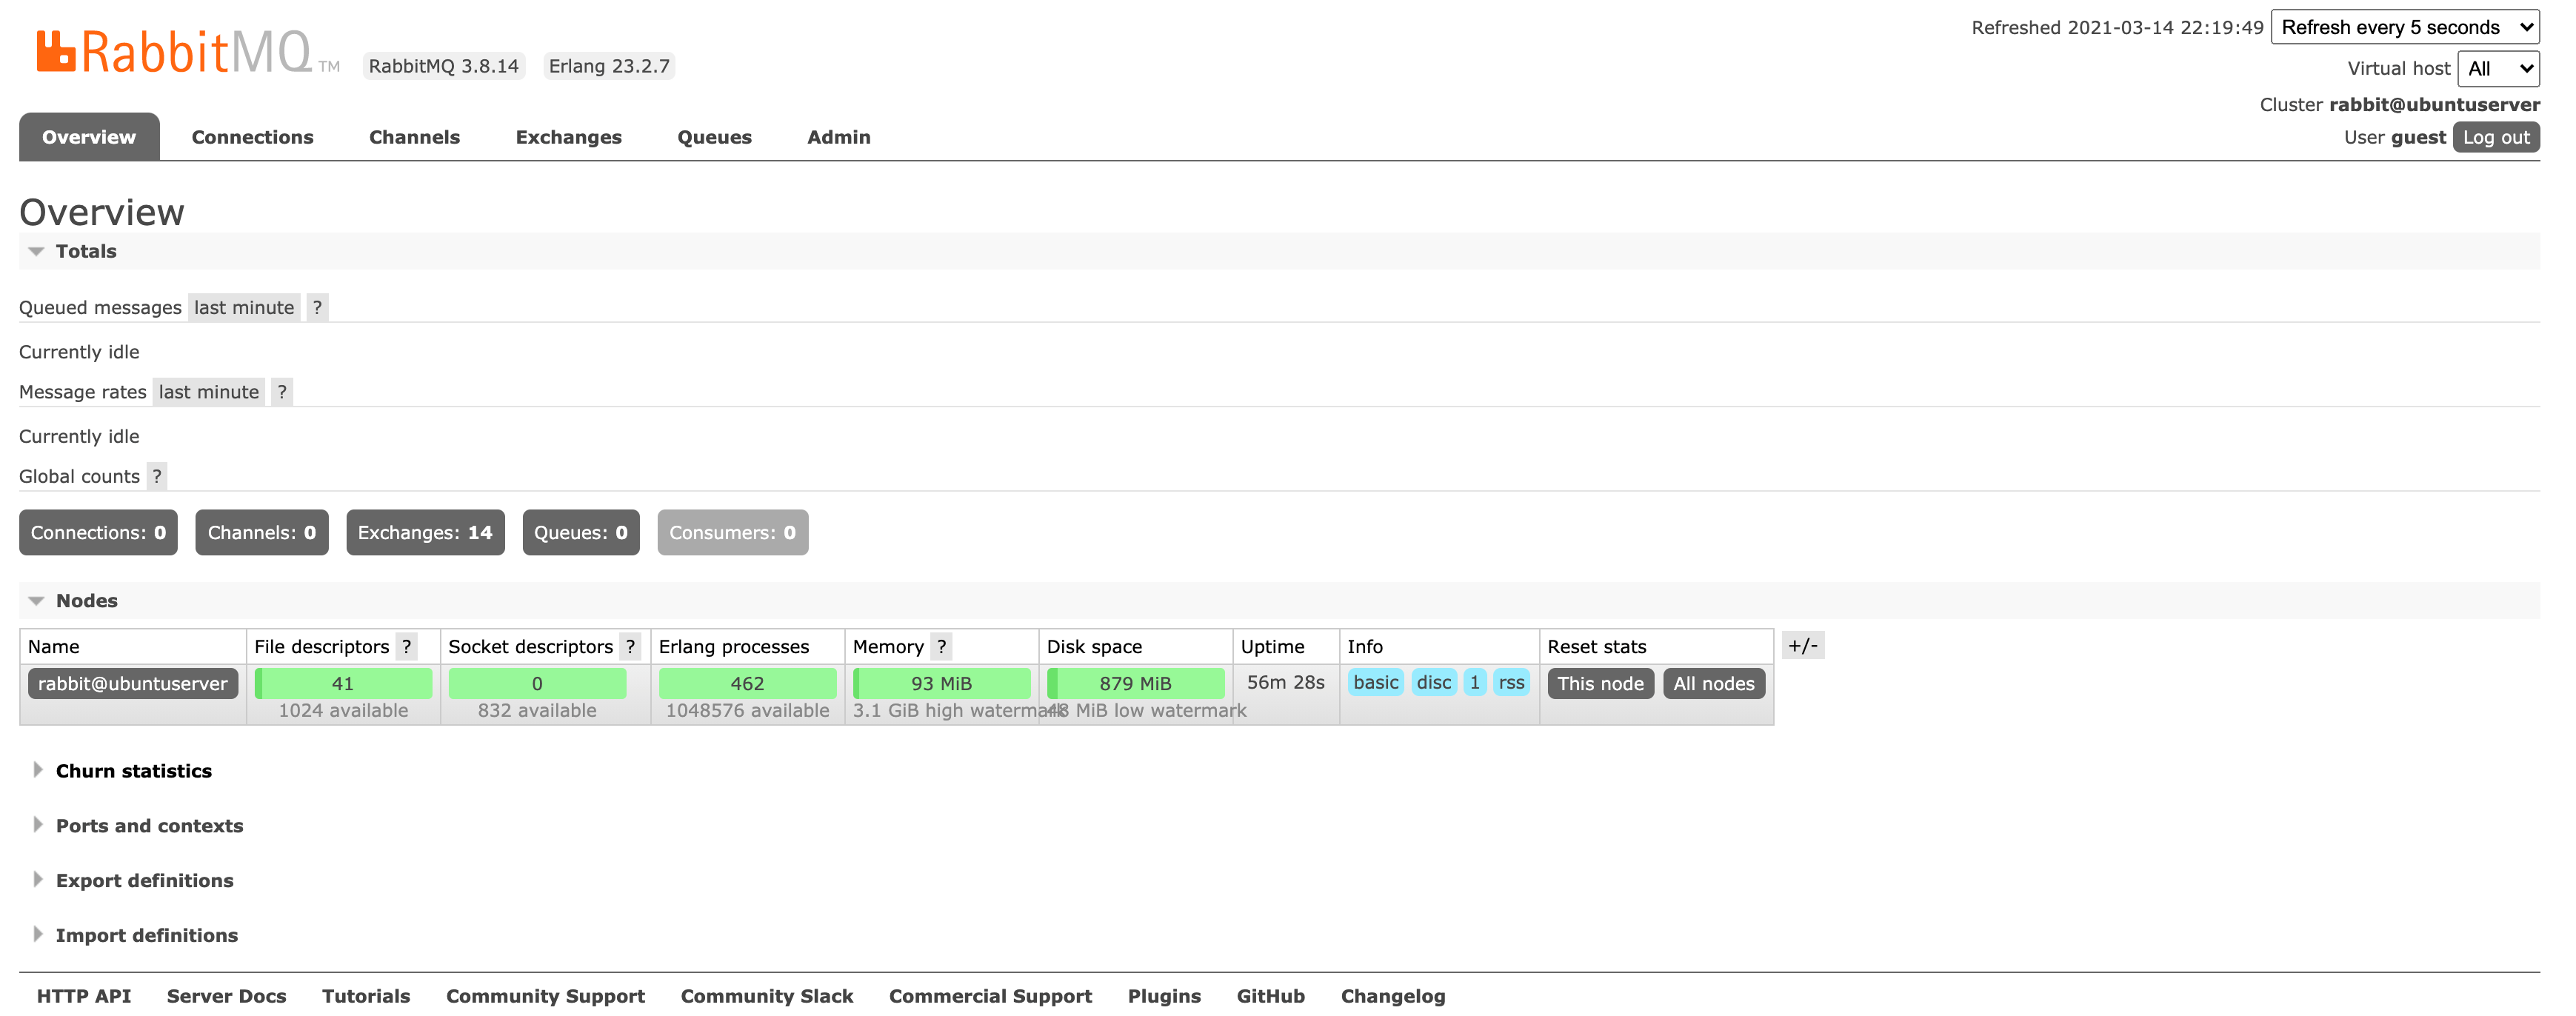Toggle node columns with +/- control
This screenshot has height=1016, width=2576.
pos(1803,646)
